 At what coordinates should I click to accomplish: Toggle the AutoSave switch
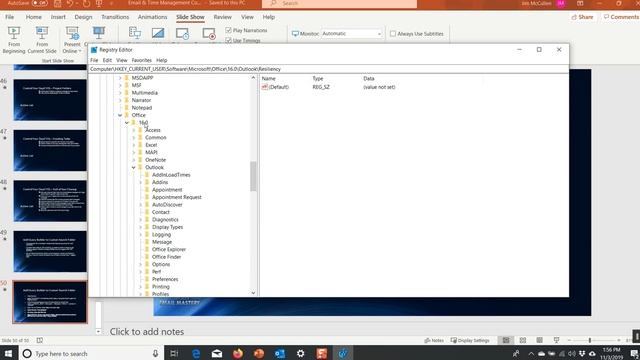tap(40, 3)
